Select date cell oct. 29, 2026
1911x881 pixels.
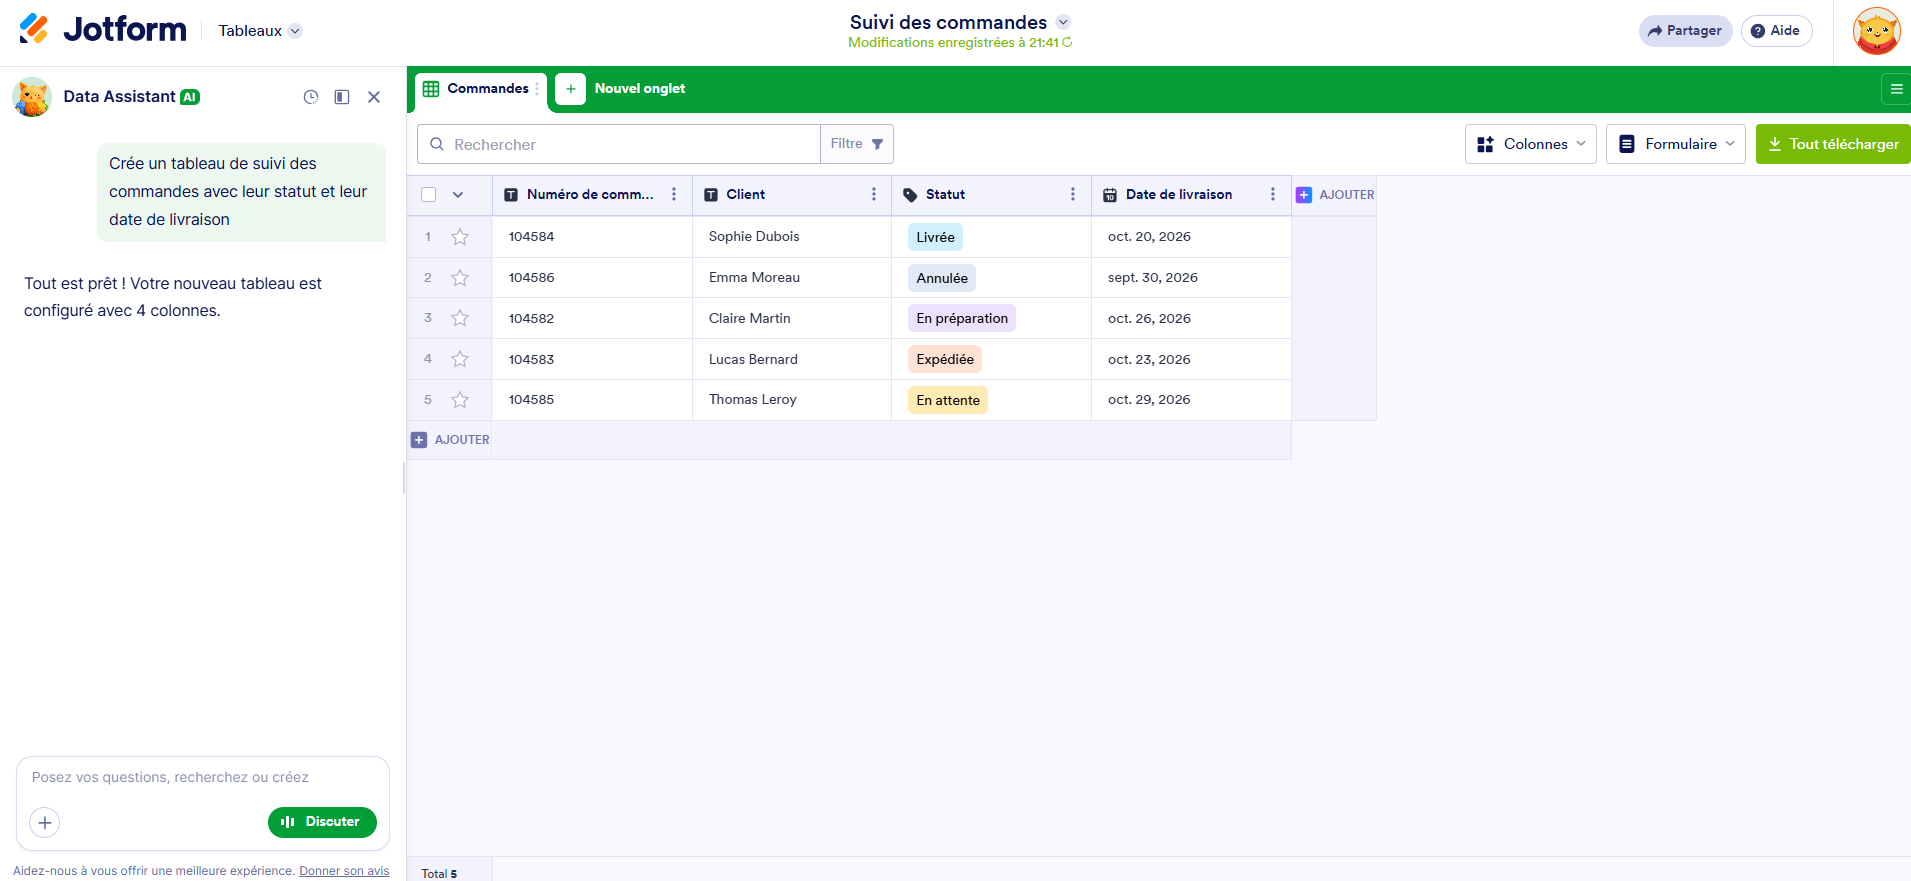(1191, 400)
